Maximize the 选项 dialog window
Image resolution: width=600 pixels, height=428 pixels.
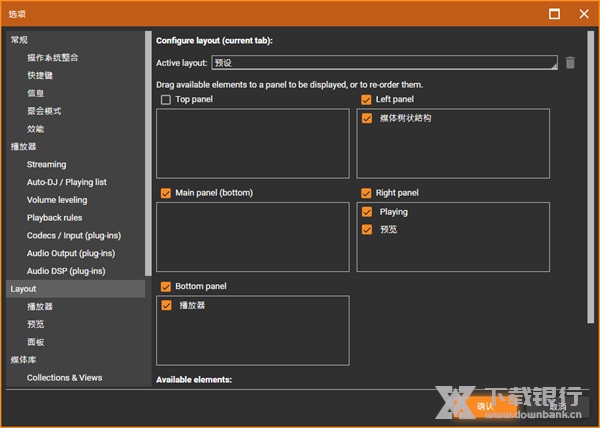click(x=554, y=14)
